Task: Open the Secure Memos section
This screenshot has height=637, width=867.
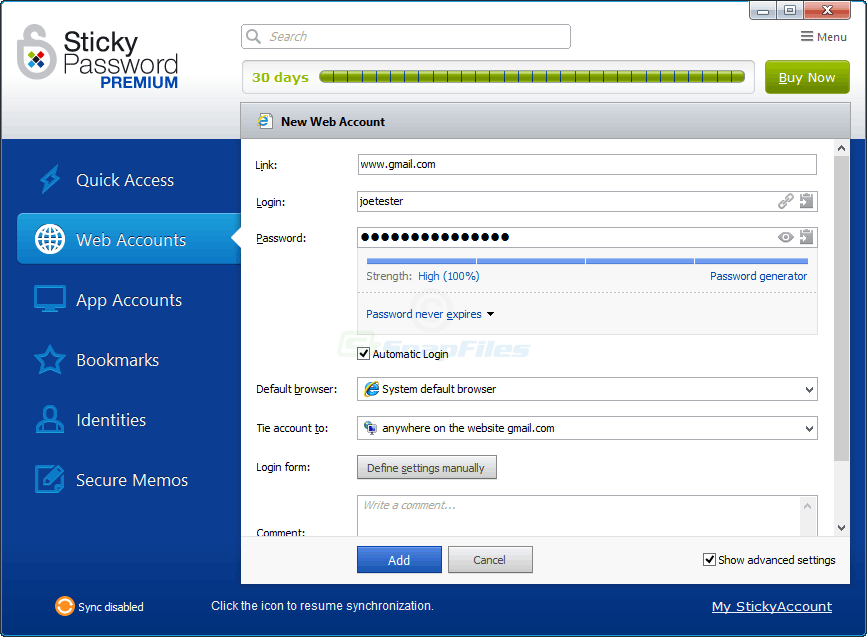Action: [x=132, y=480]
